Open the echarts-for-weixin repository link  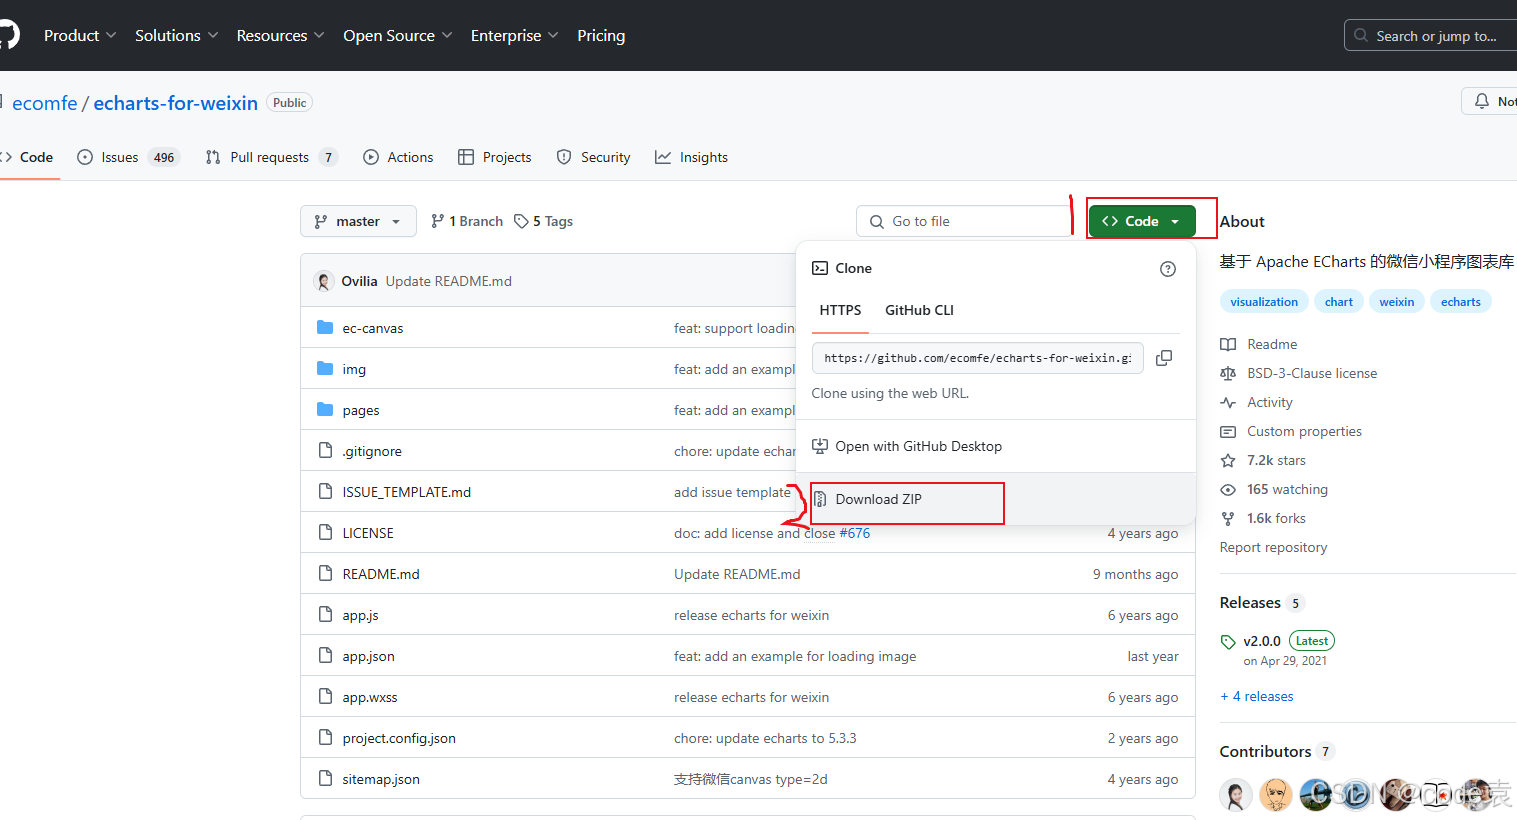(176, 103)
